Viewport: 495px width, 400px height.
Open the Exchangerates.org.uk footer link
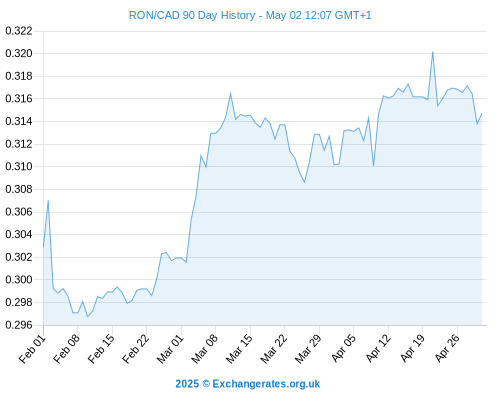tap(248, 384)
